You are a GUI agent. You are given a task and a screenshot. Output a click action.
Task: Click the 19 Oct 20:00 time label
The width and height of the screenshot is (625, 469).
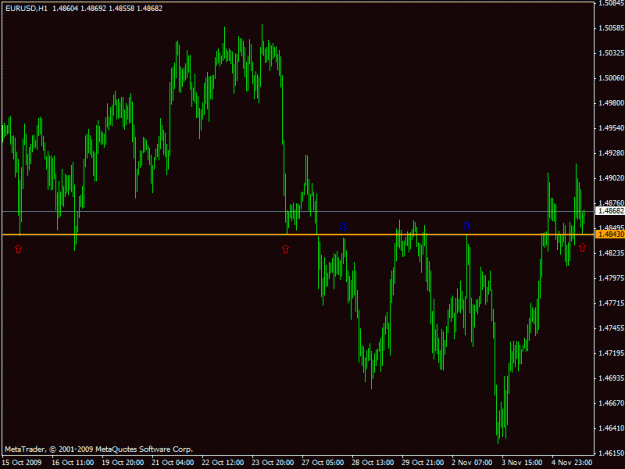(x=122, y=463)
